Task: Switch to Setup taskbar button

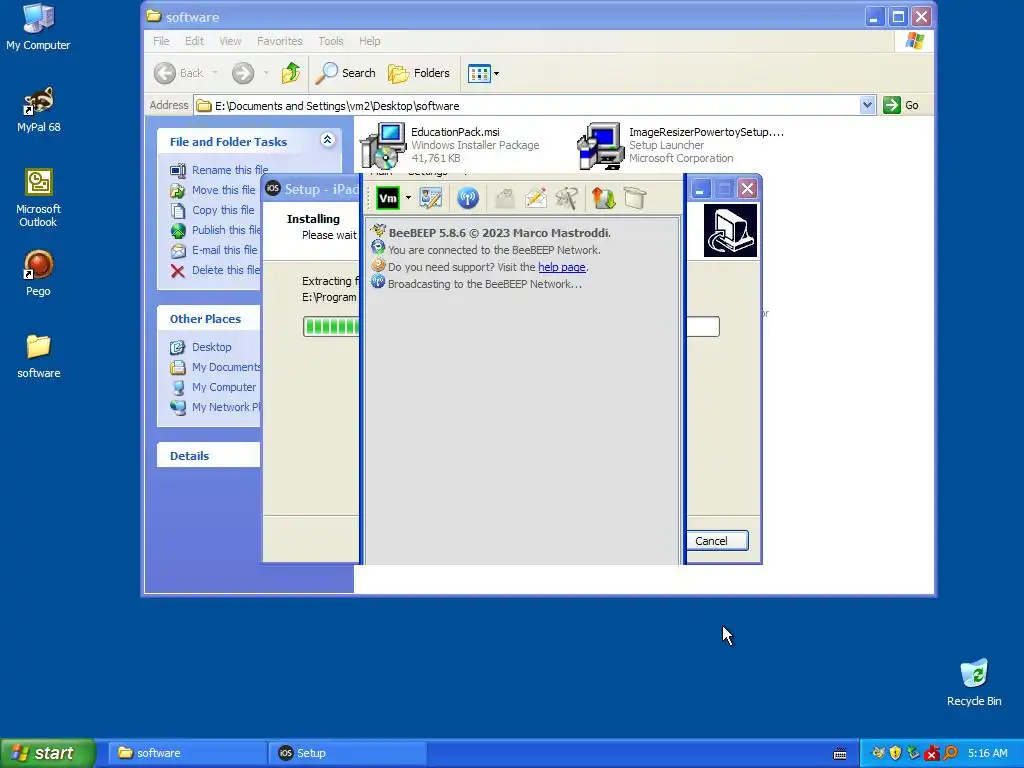Action: coord(347,753)
